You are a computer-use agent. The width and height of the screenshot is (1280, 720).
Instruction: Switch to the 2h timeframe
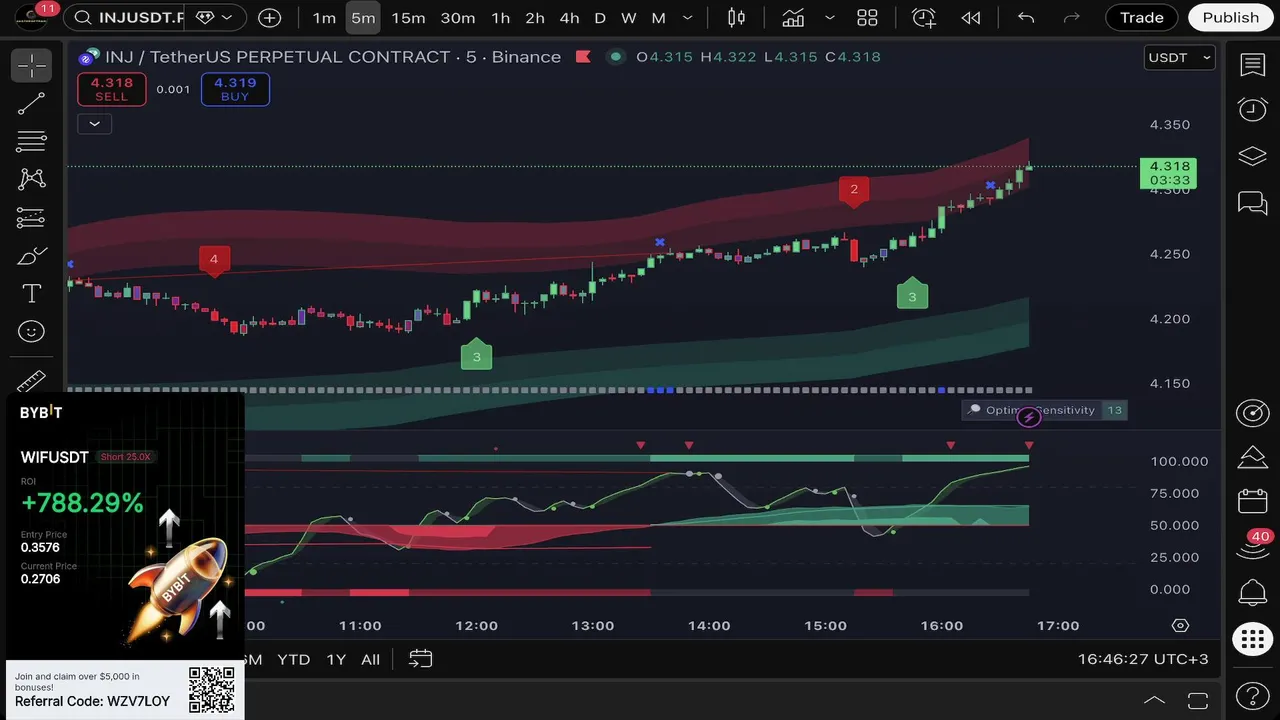(535, 18)
